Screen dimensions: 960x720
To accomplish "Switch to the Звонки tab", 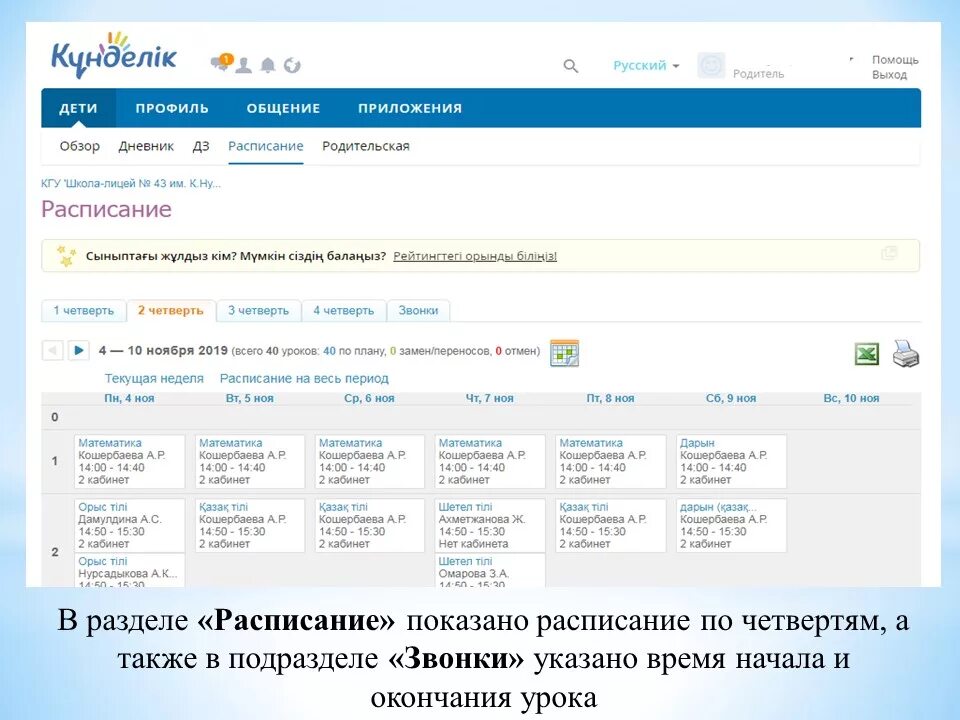I will 420,310.
